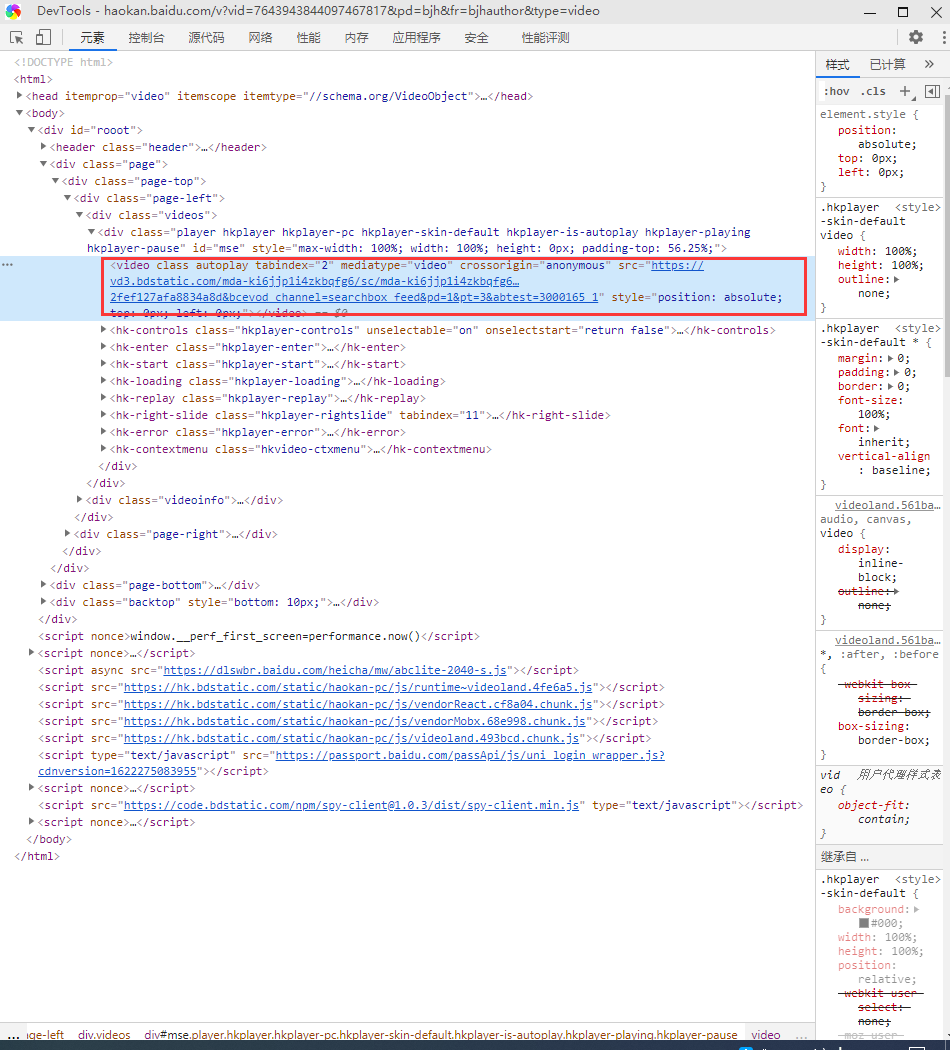This screenshot has width=950, height=1050.
Task: Toggle the device toolbar icon
Action: coord(44,38)
